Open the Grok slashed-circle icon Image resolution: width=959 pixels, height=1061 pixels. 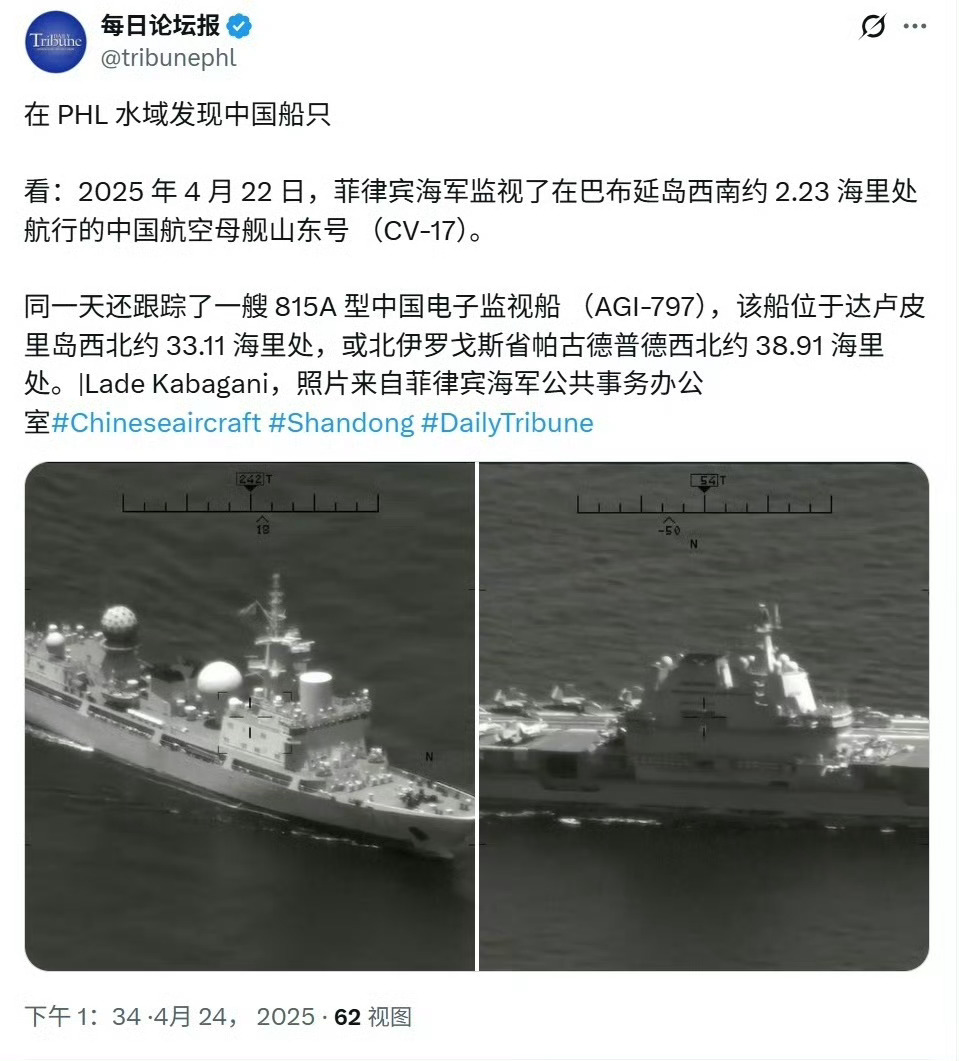873,26
